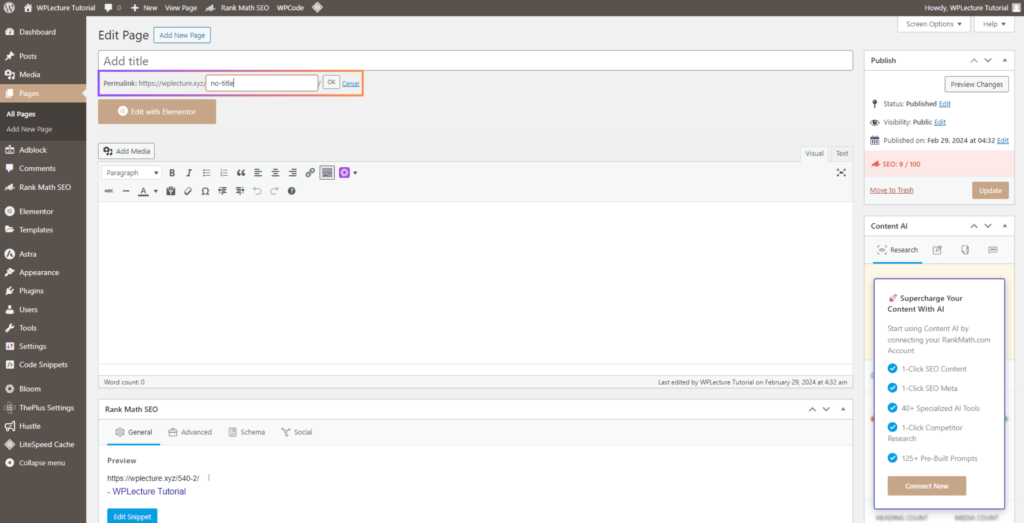Toggle the toolbar kitchen sink button

(x=327, y=173)
